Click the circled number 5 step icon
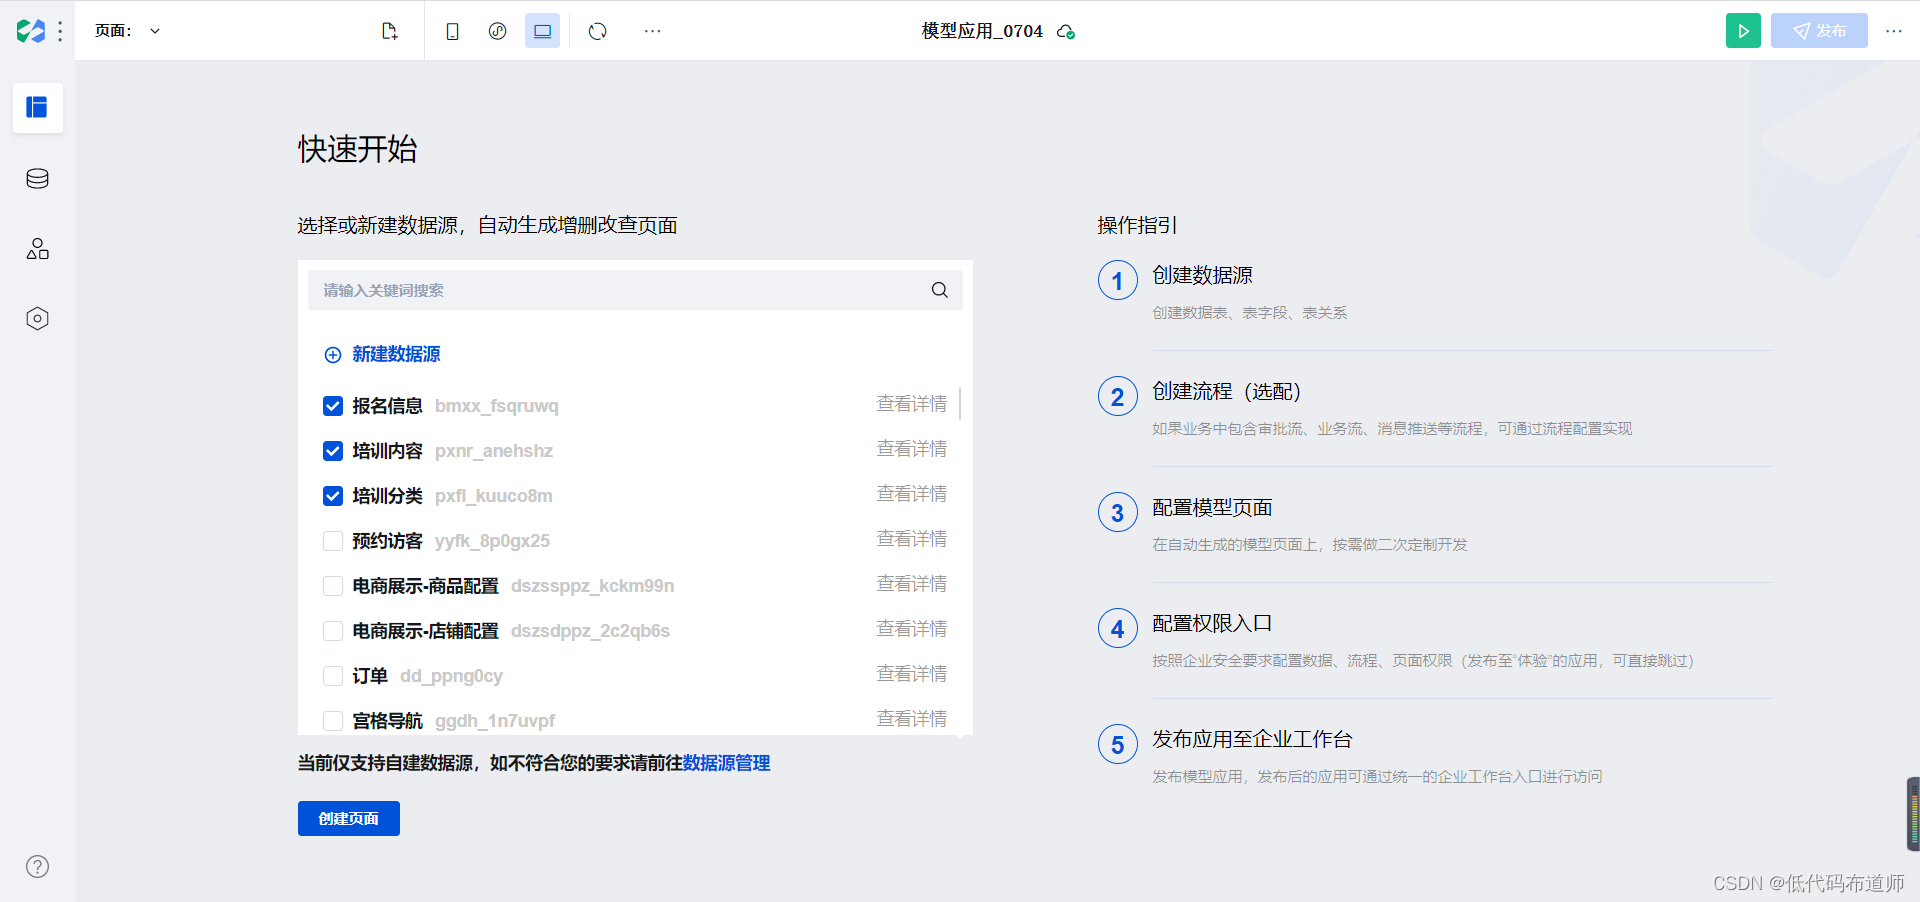1920x902 pixels. (1118, 745)
